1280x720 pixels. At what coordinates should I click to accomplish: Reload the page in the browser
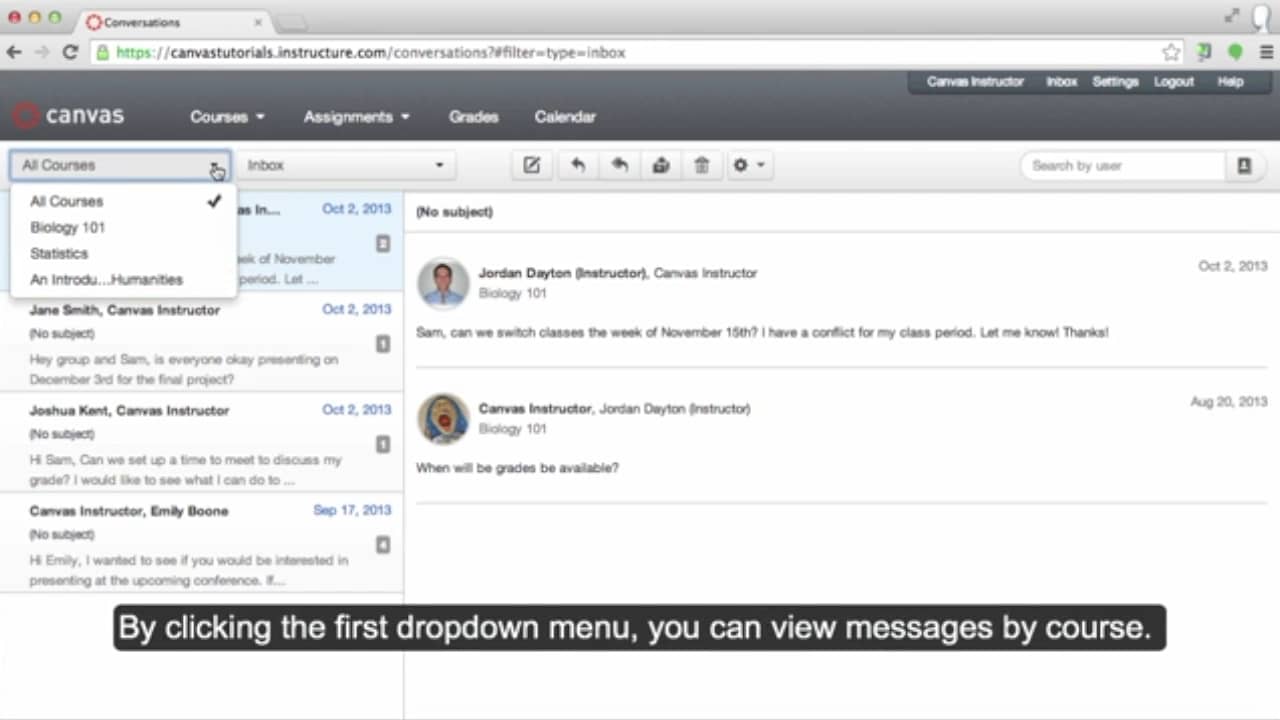pos(70,52)
